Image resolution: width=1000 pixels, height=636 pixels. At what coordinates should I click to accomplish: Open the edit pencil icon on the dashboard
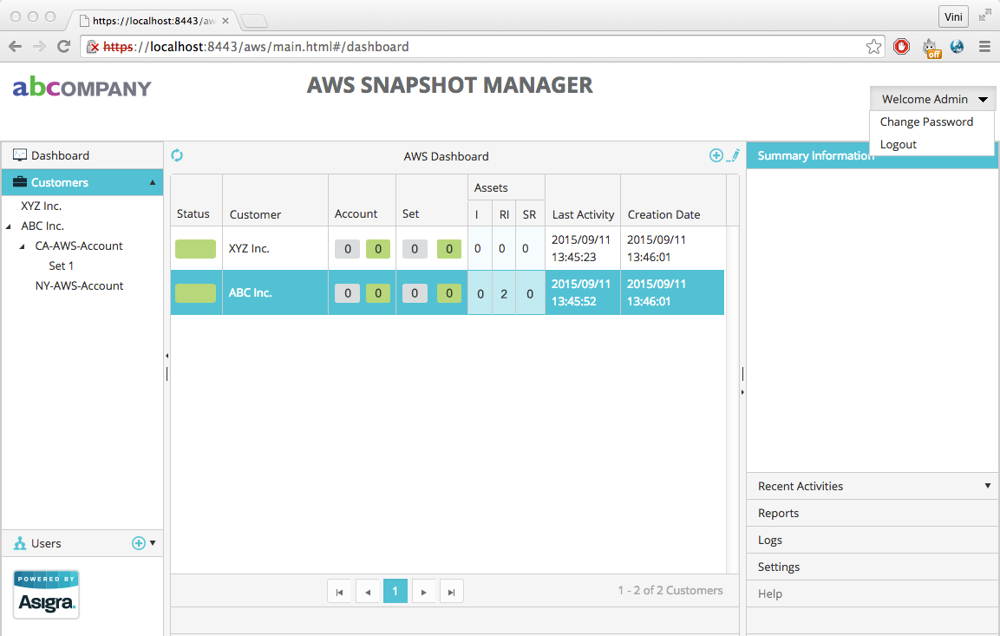734,155
